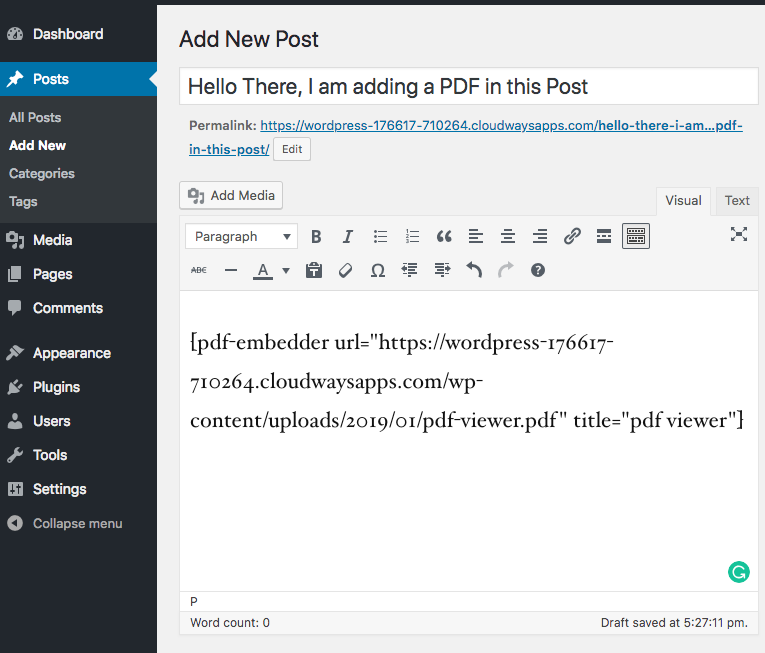
Task: Open the Media menu
Action: coord(78,240)
